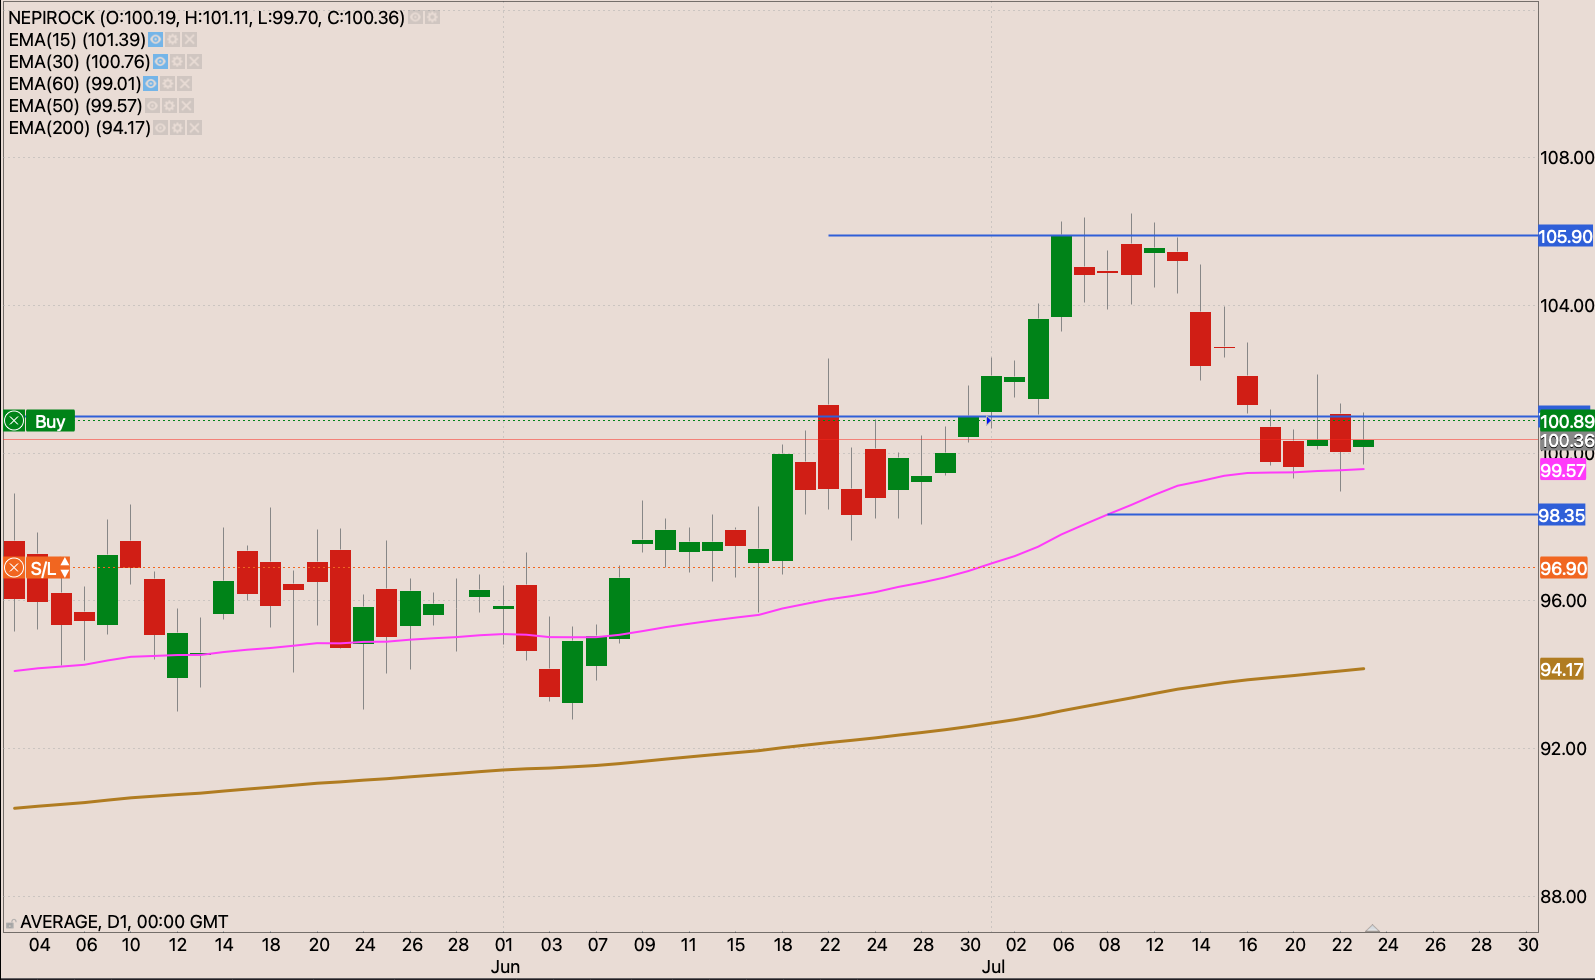Select the 98.35 blue support level tag
This screenshot has width=1595, height=980.
(x=1561, y=516)
